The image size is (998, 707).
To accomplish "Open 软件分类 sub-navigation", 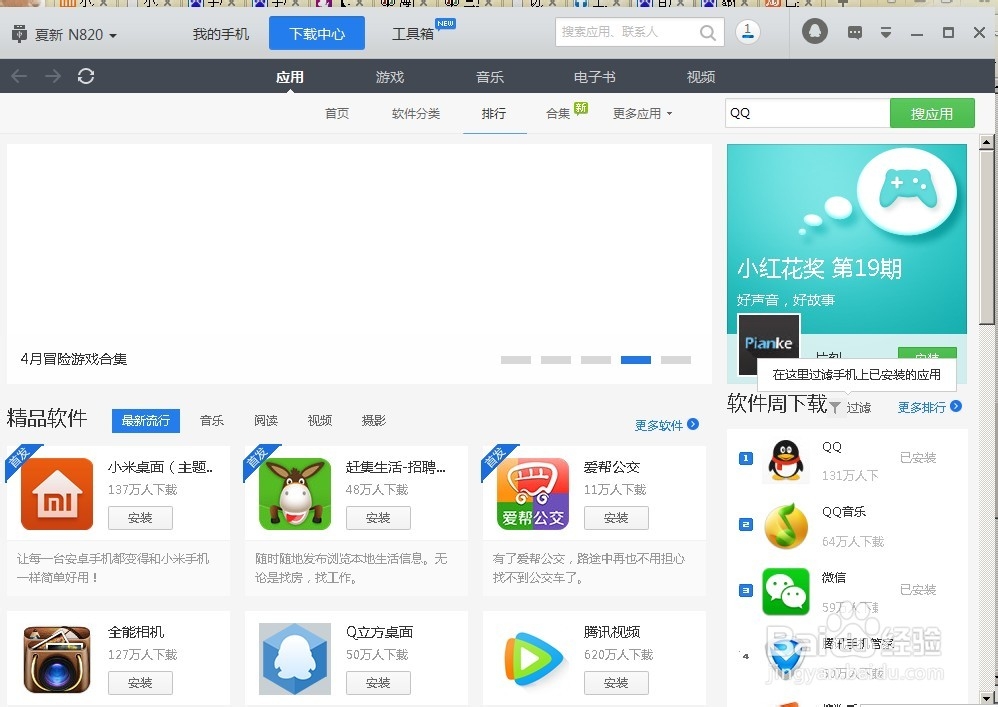I will pos(416,113).
